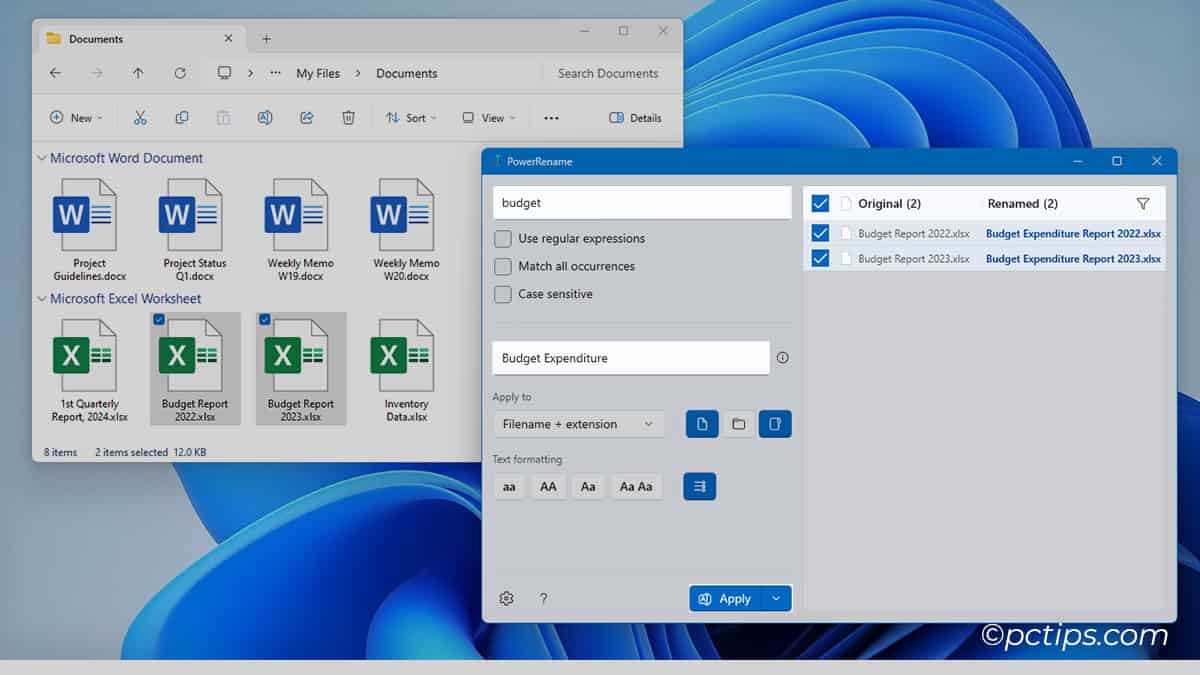
Task: Enable Use regular expressions checkbox
Action: (x=503, y=238)
